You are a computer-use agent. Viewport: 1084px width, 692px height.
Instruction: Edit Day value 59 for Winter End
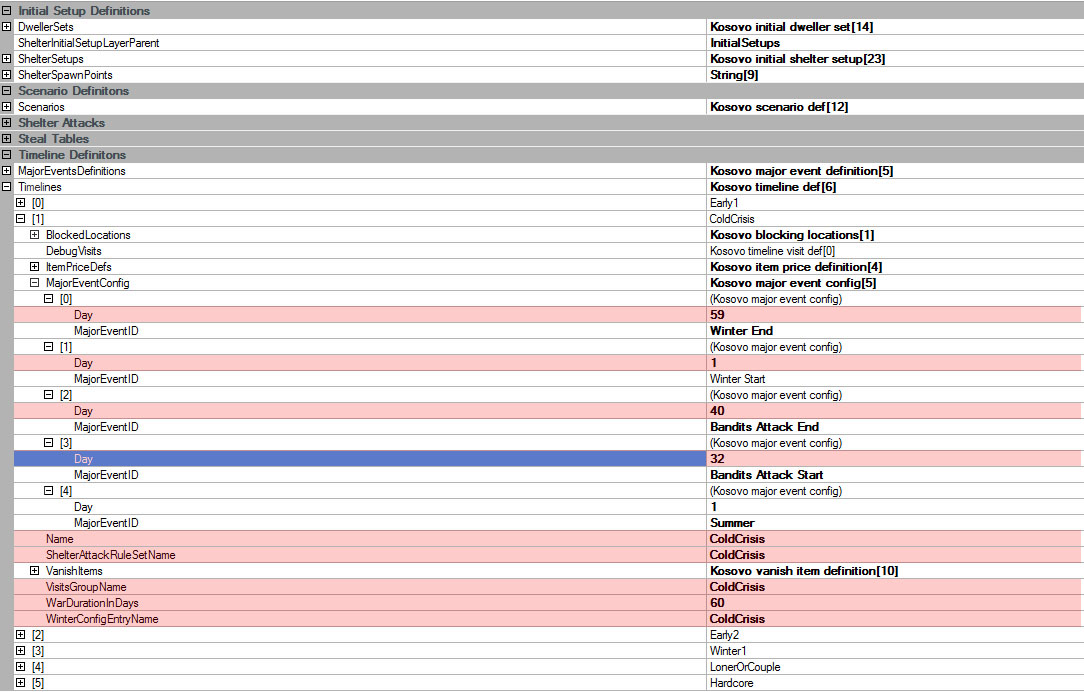895,315
